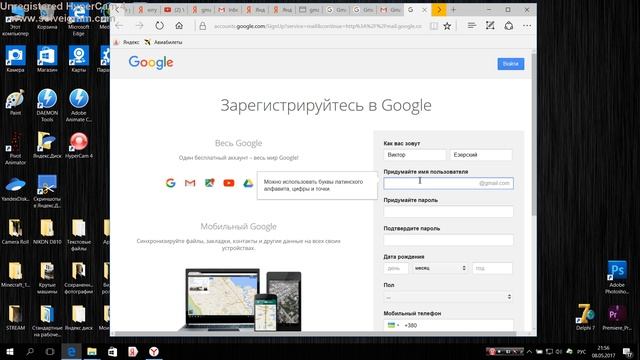
Task: Open the volume icon in system tray
Action: 559,351
